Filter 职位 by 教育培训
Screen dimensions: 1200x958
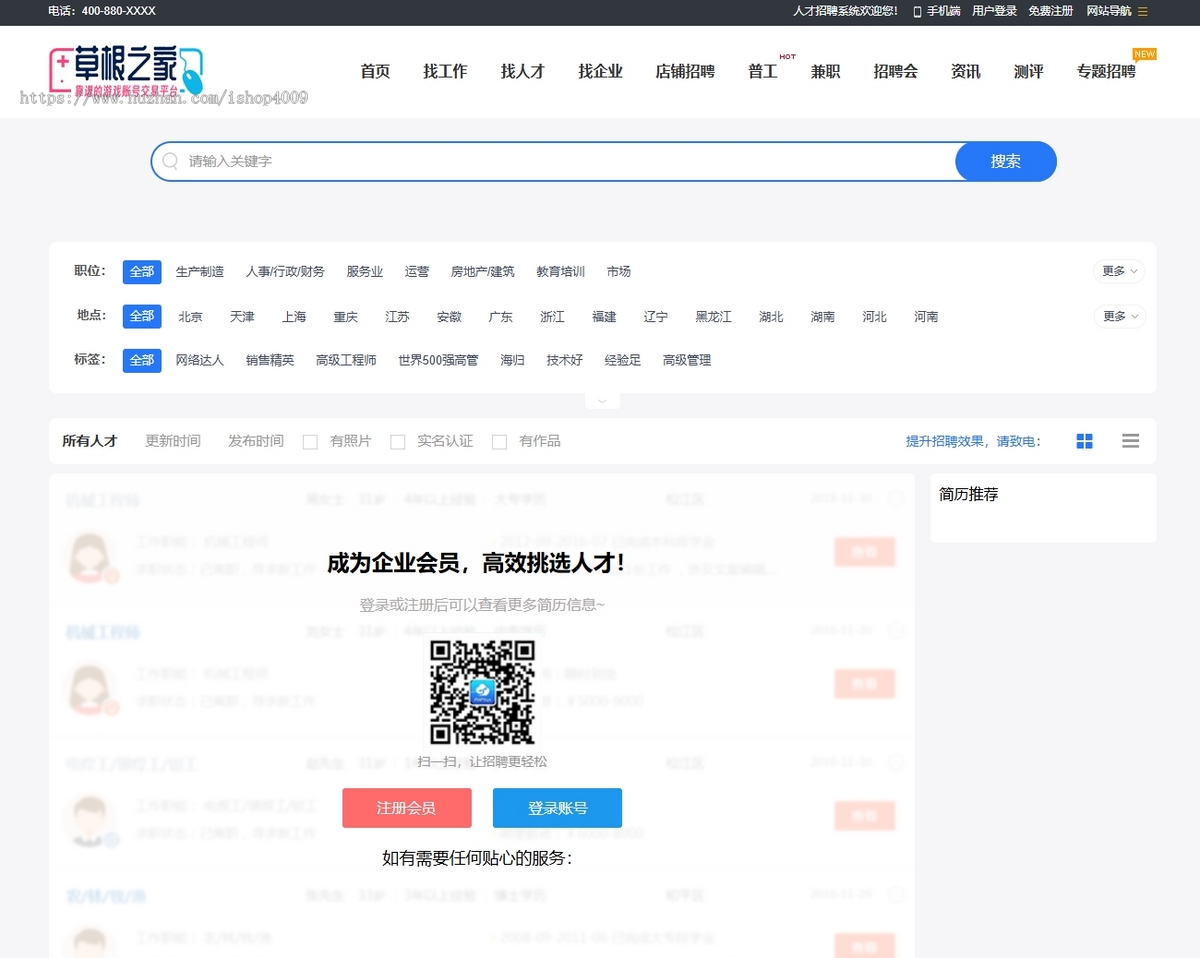point(561,271)
